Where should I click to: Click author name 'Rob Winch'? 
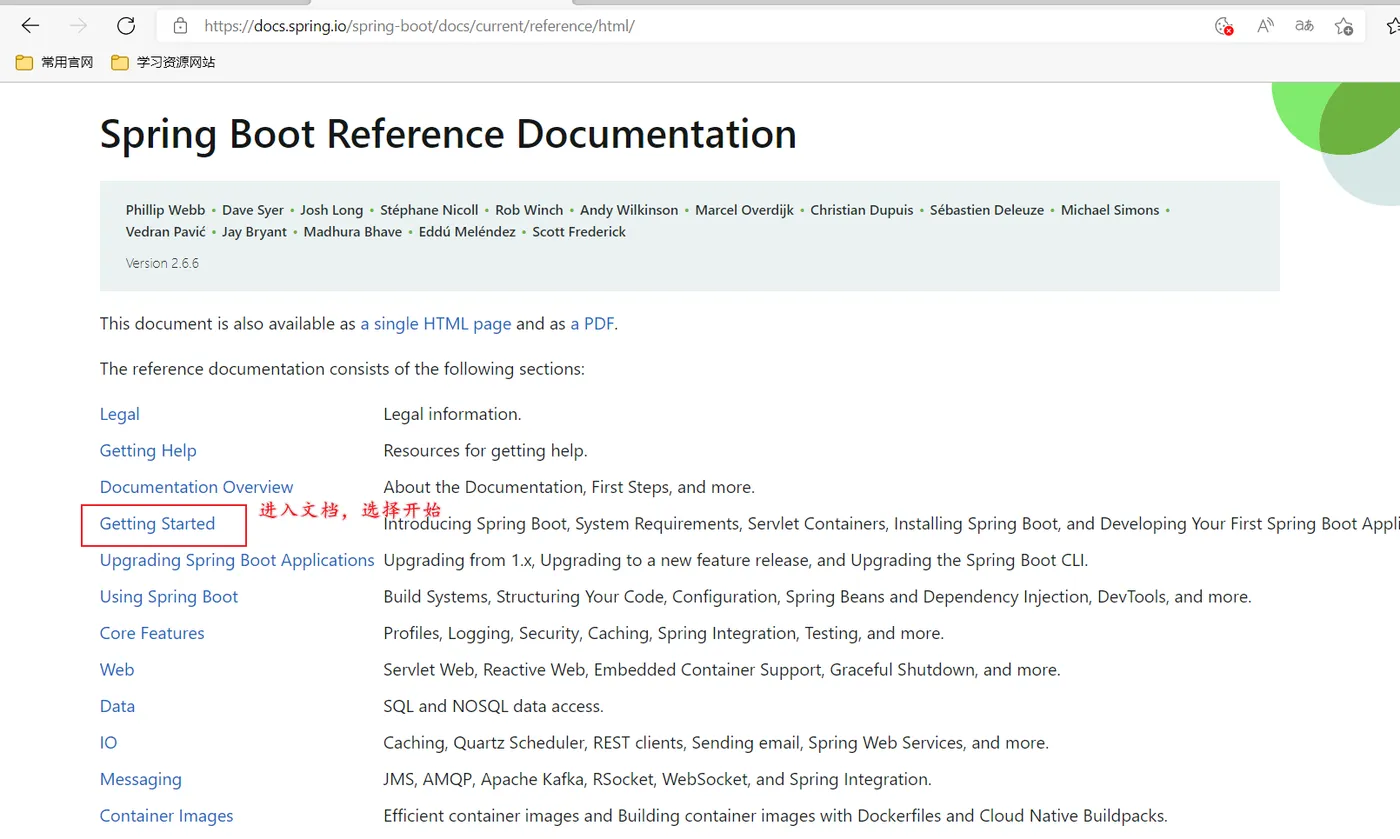529,210
